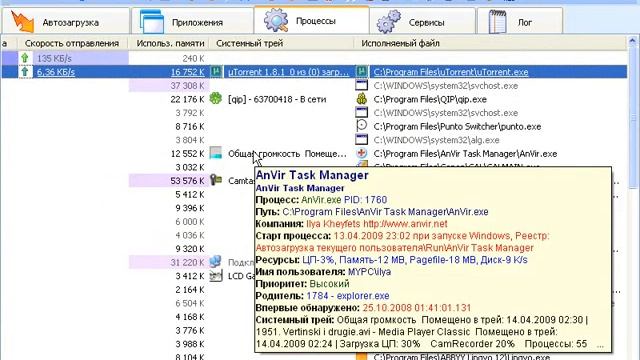Click the Приложения windows icon
The width and height of the screenshot is (640, 360).
tap(152, 21)
